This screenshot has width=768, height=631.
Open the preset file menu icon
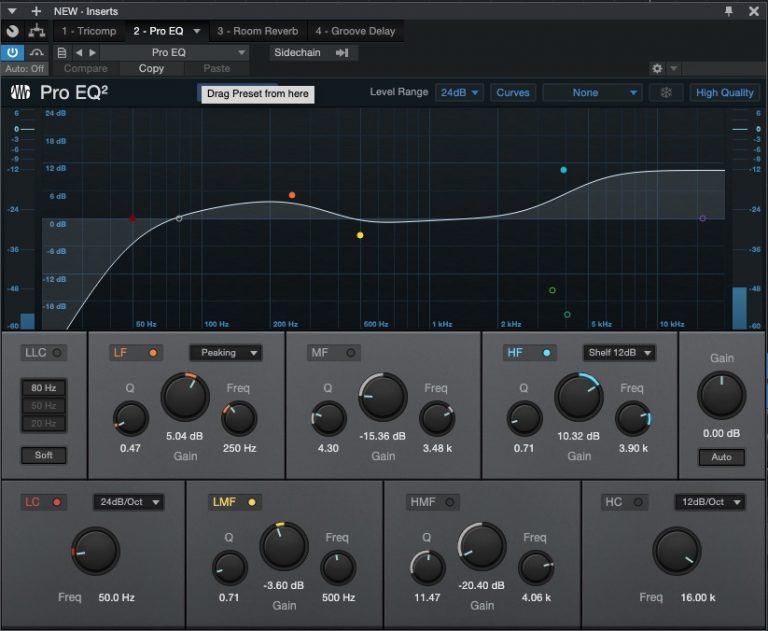coord(62,52)
